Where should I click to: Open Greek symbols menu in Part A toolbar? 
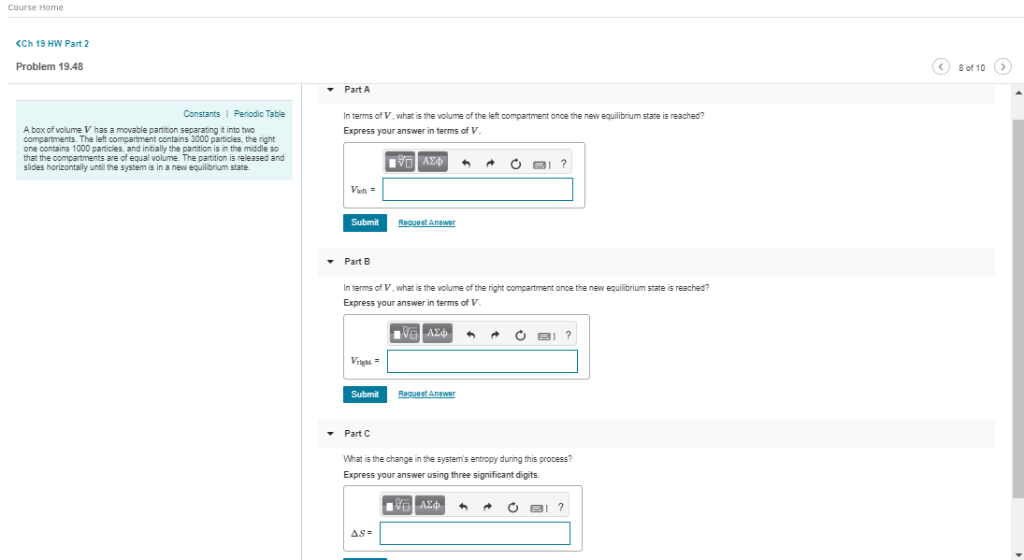tap(432, 162)
